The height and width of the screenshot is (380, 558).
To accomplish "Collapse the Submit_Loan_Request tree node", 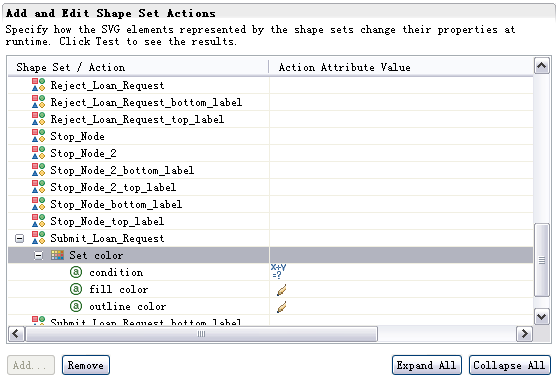I will (20, 238).
